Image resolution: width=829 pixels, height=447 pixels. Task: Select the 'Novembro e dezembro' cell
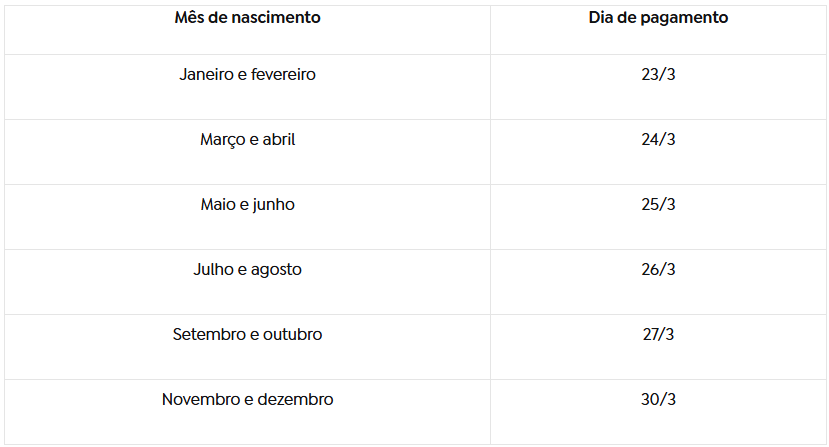coord(247,400)
